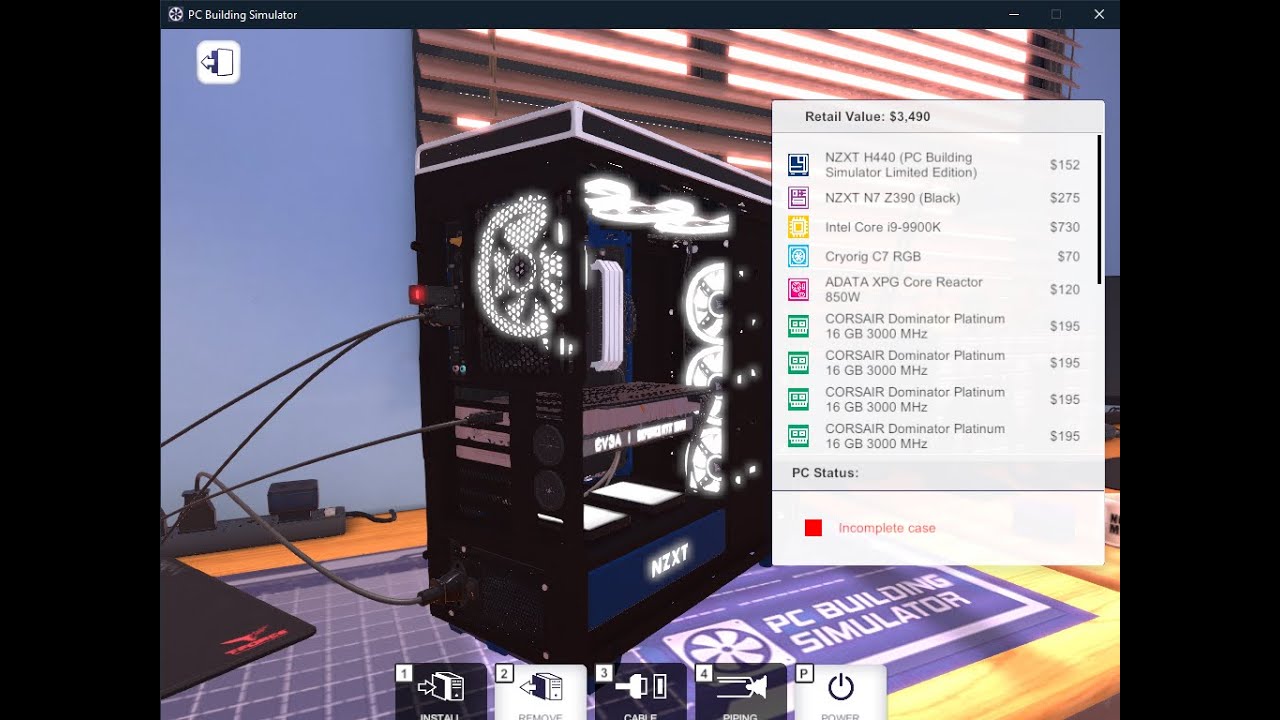1280x720 pixels.
Task: Click the $120 price value
Action: click(x=1065, y=290)
